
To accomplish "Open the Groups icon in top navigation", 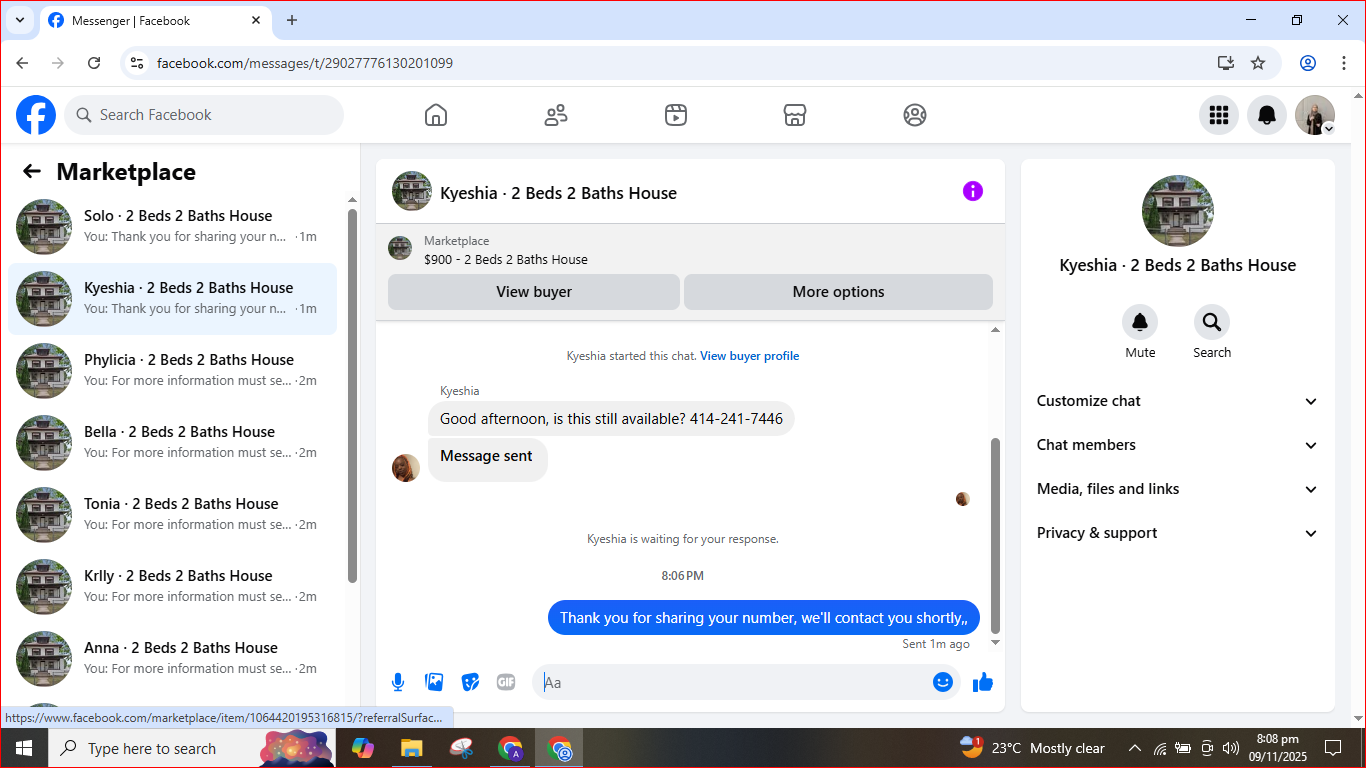I will 915,115.
